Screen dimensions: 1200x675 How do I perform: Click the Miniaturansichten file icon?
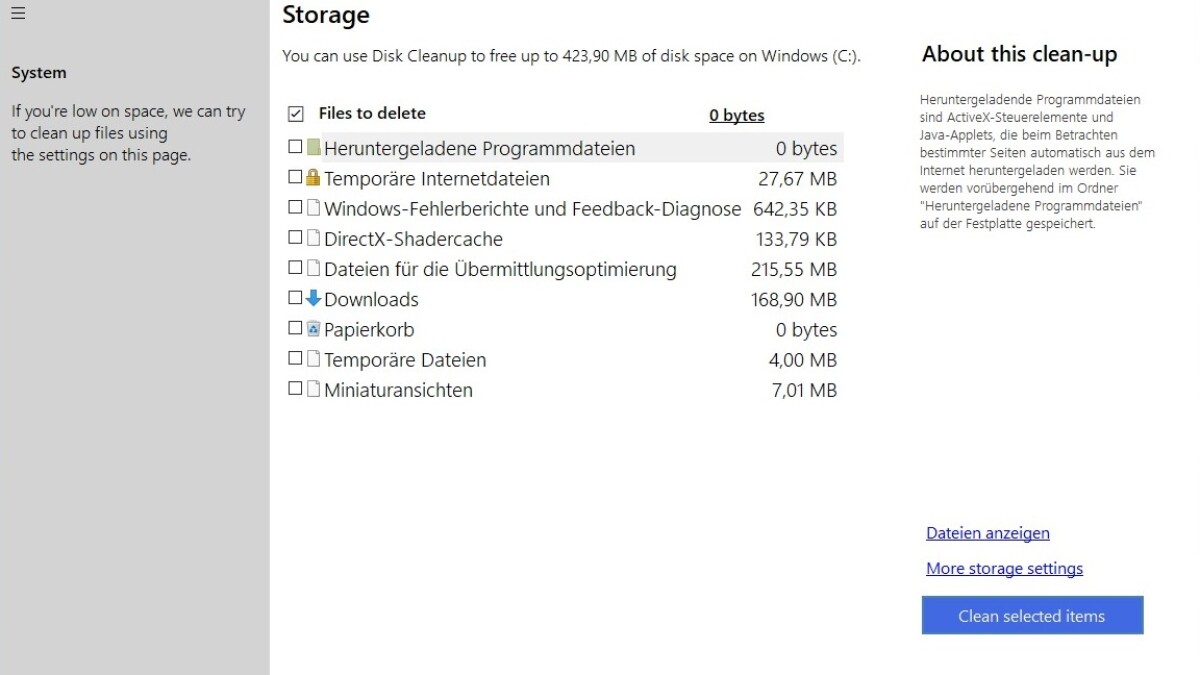click(313, 389)
